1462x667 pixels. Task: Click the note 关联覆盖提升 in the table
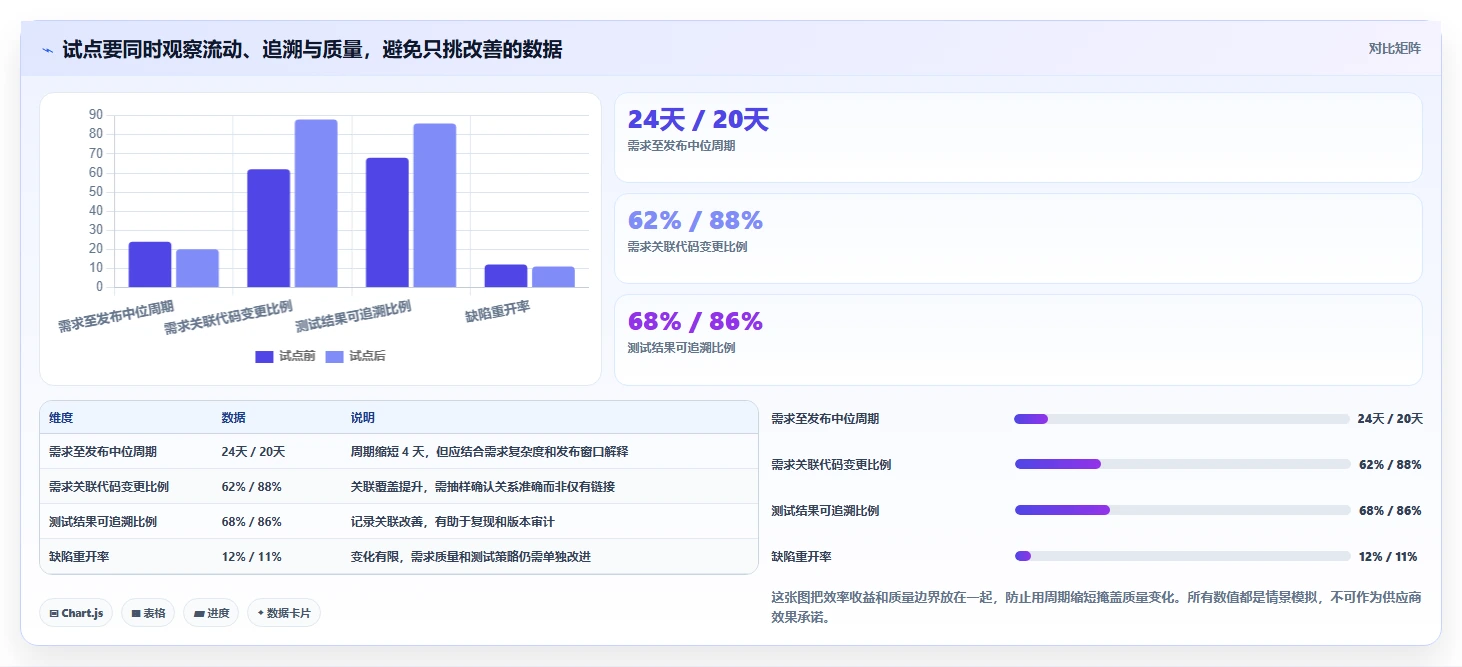[386, 487]
